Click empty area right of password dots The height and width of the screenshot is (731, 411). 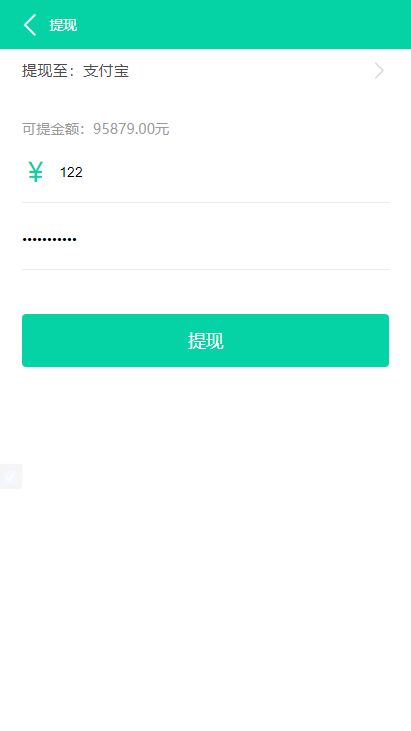coord(233,240)
